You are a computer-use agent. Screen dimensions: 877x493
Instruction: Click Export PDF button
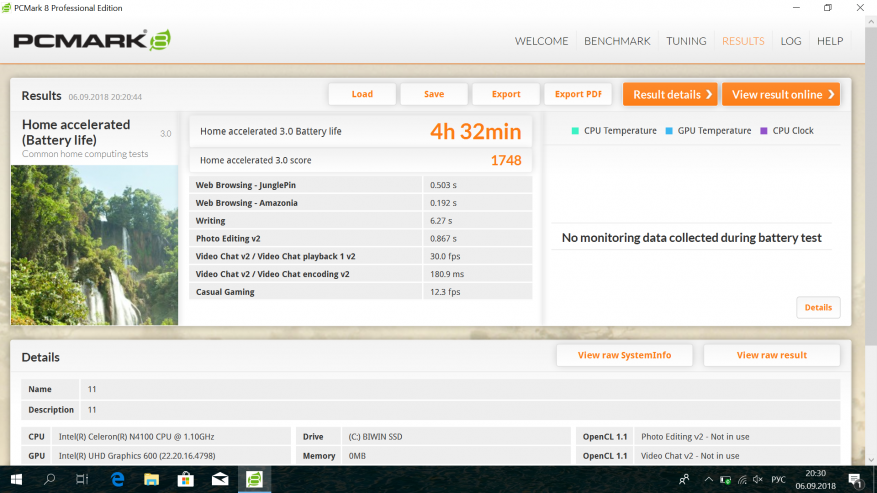(578, 94)
